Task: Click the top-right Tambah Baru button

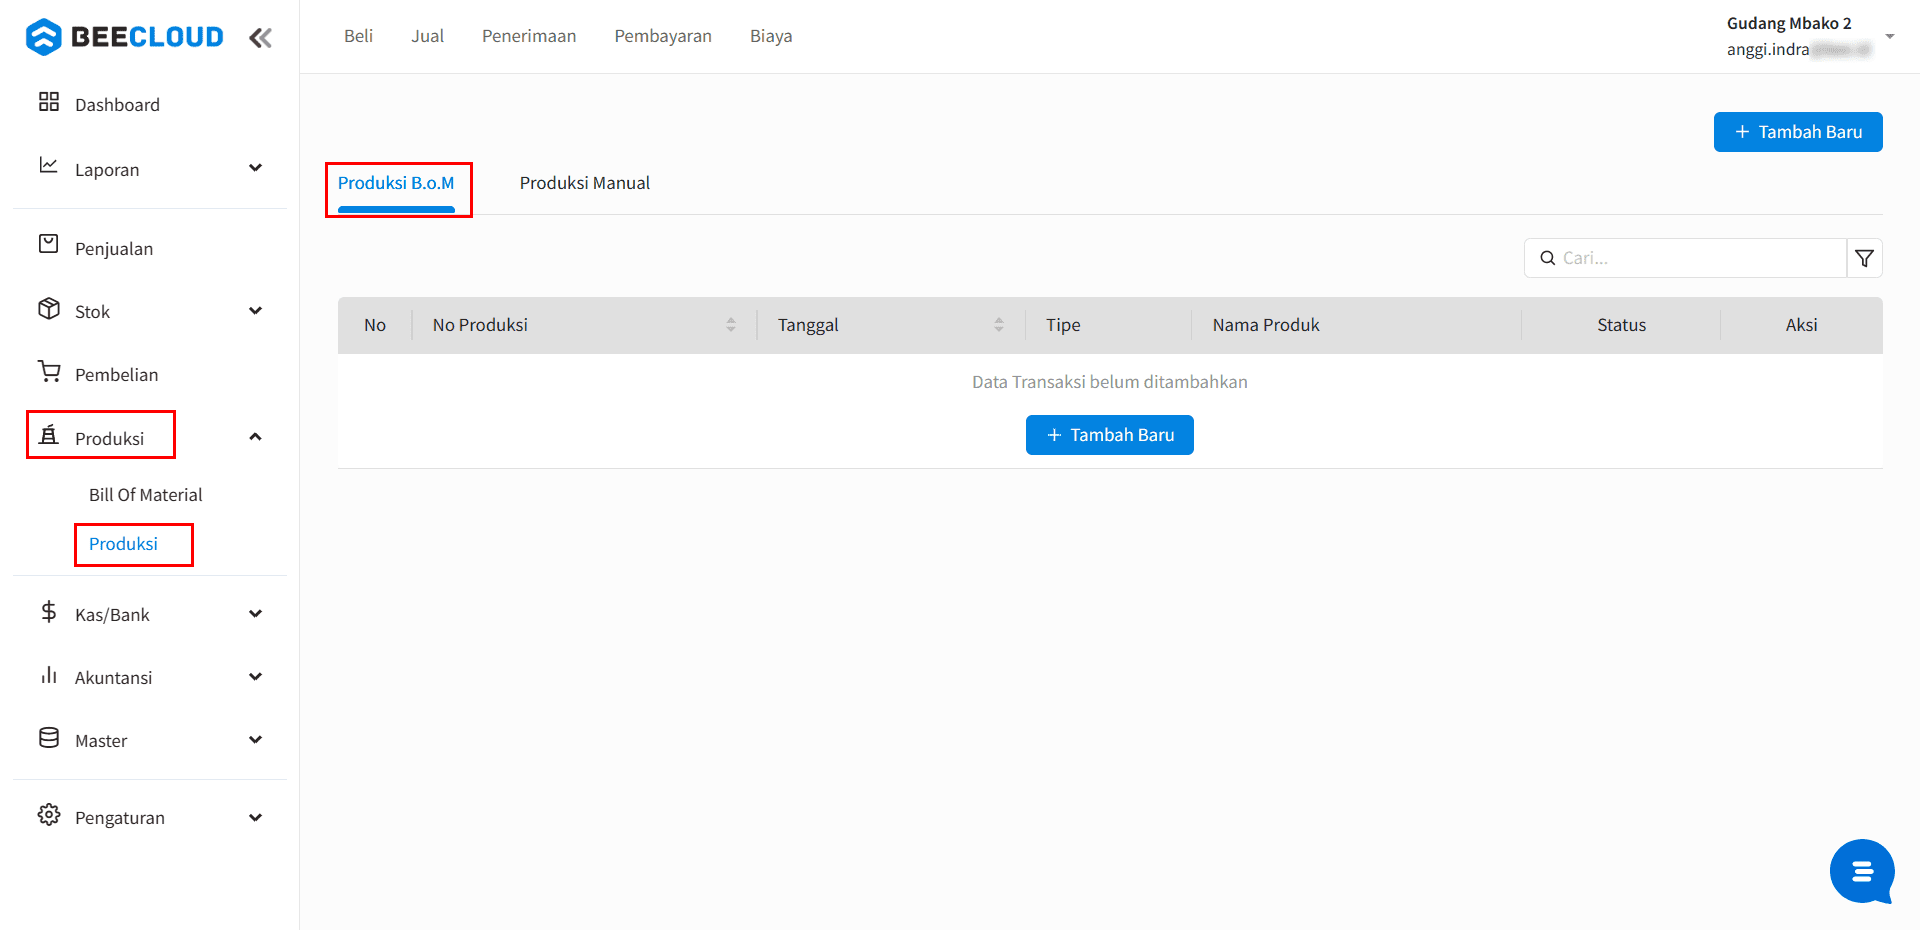Action: [1797, 132]
